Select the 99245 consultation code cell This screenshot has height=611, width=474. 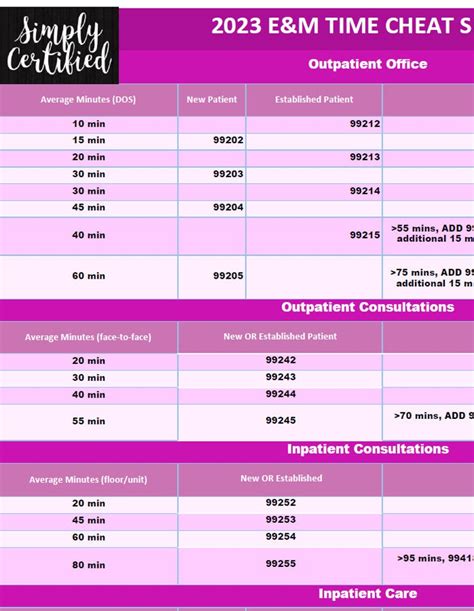(280, 422)
